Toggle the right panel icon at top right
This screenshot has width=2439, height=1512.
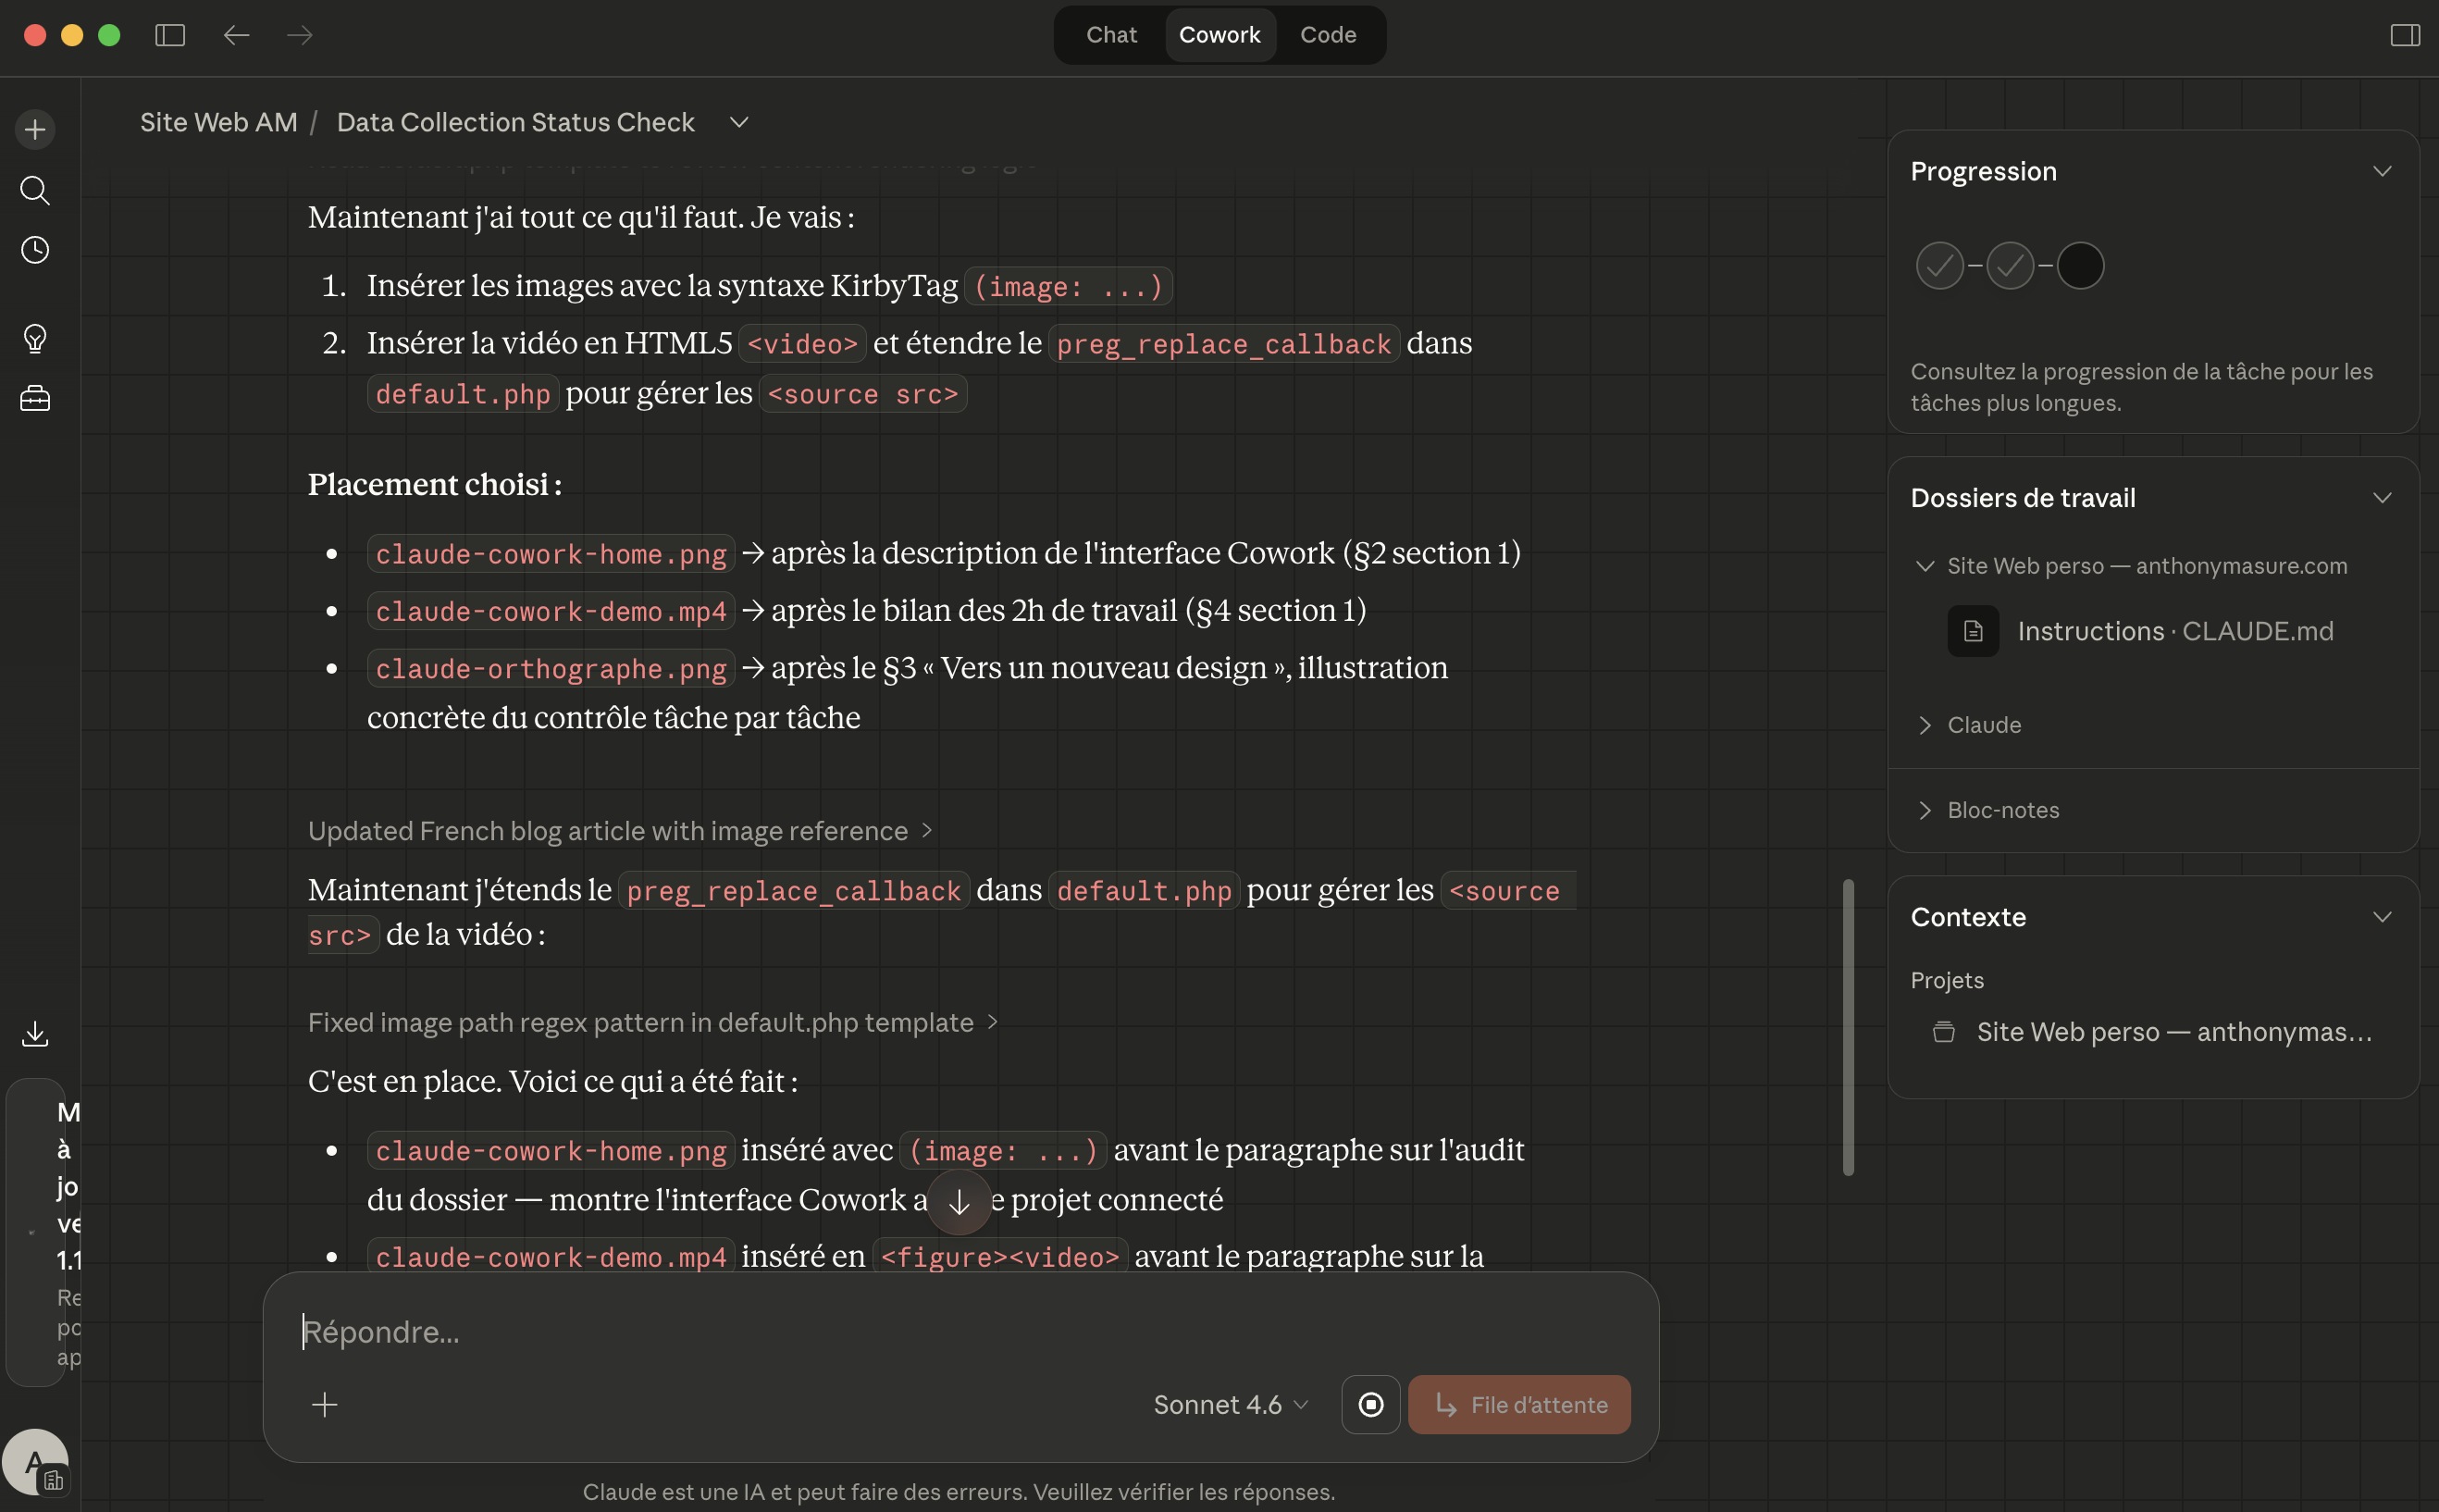[2404, 35]
